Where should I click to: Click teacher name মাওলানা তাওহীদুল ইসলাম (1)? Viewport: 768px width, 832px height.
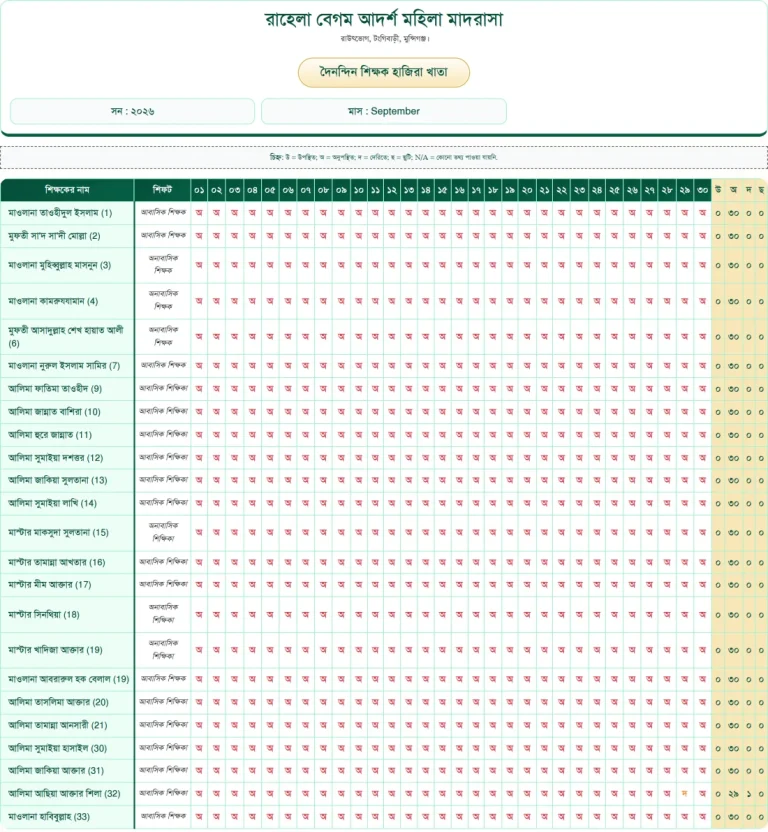coord(60,213)
